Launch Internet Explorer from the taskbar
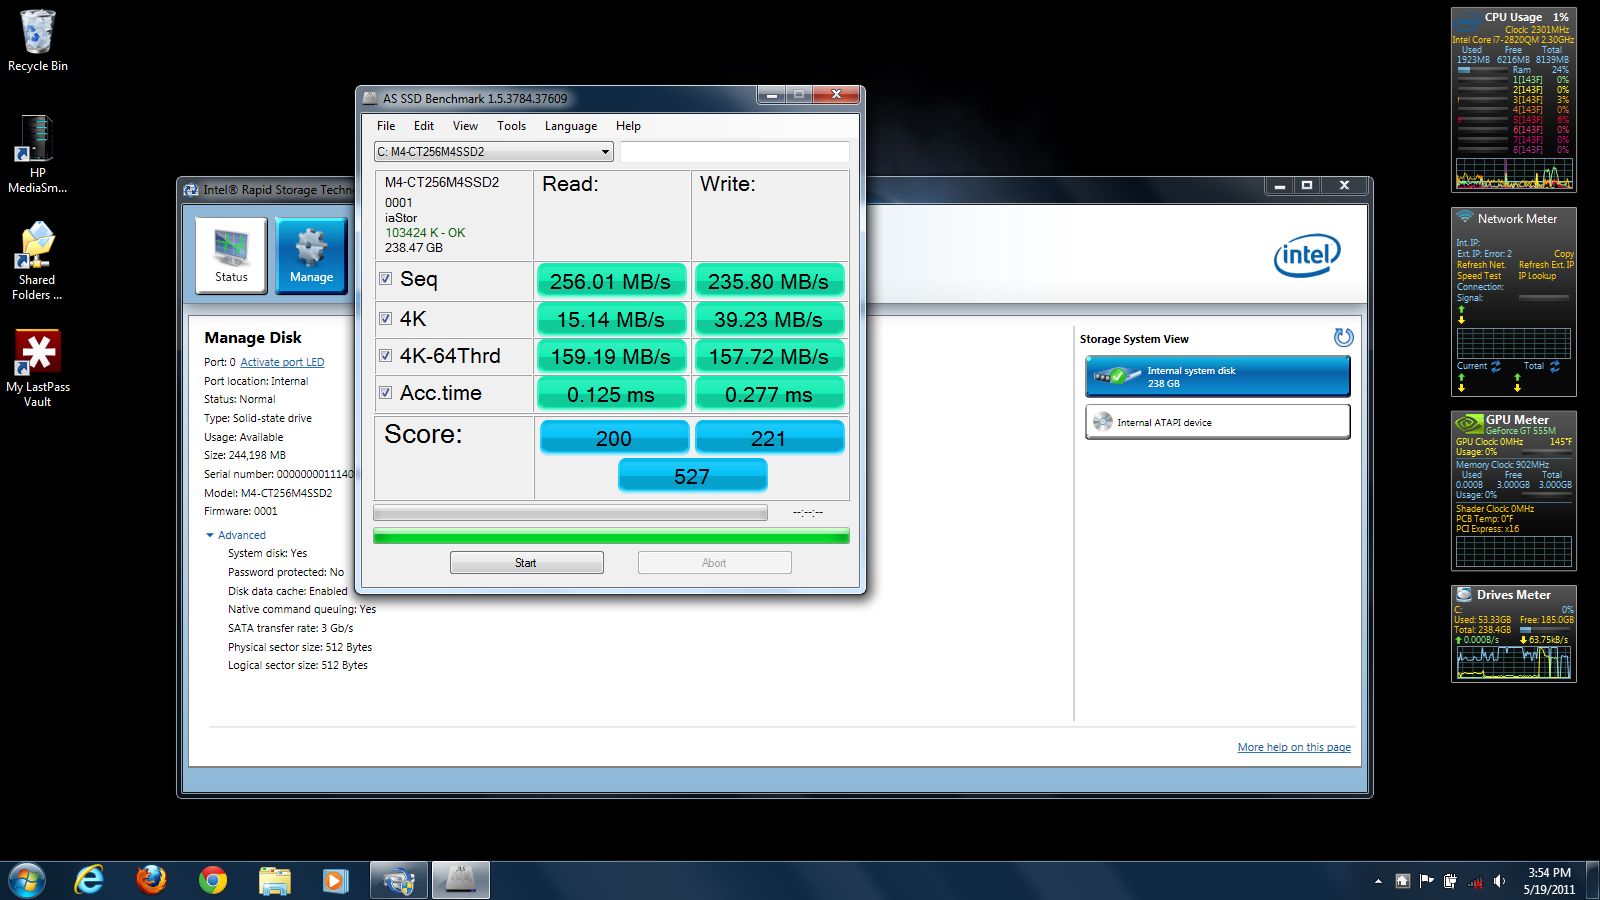1600x900 pixels. coord(89,880)
